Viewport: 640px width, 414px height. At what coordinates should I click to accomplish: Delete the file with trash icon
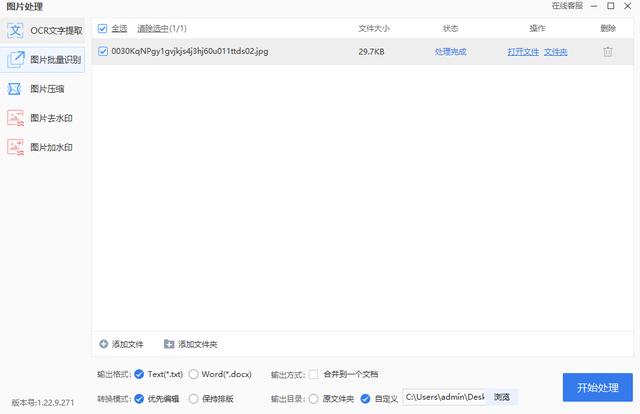coord(608,51)
